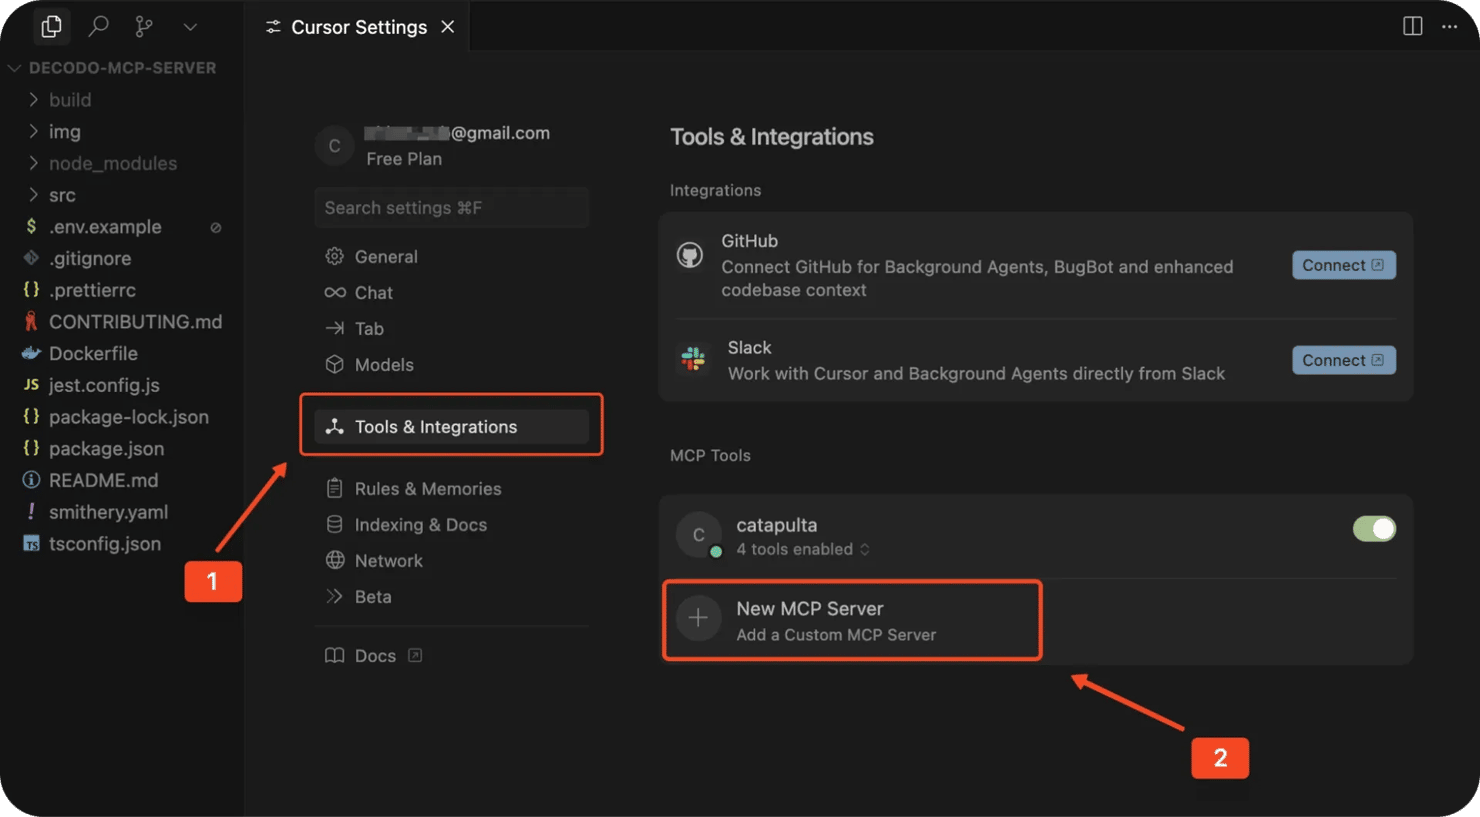This screenshot has width=1480, height=817.
Task: Add a New MCP Server
Action: pos(852,620)
